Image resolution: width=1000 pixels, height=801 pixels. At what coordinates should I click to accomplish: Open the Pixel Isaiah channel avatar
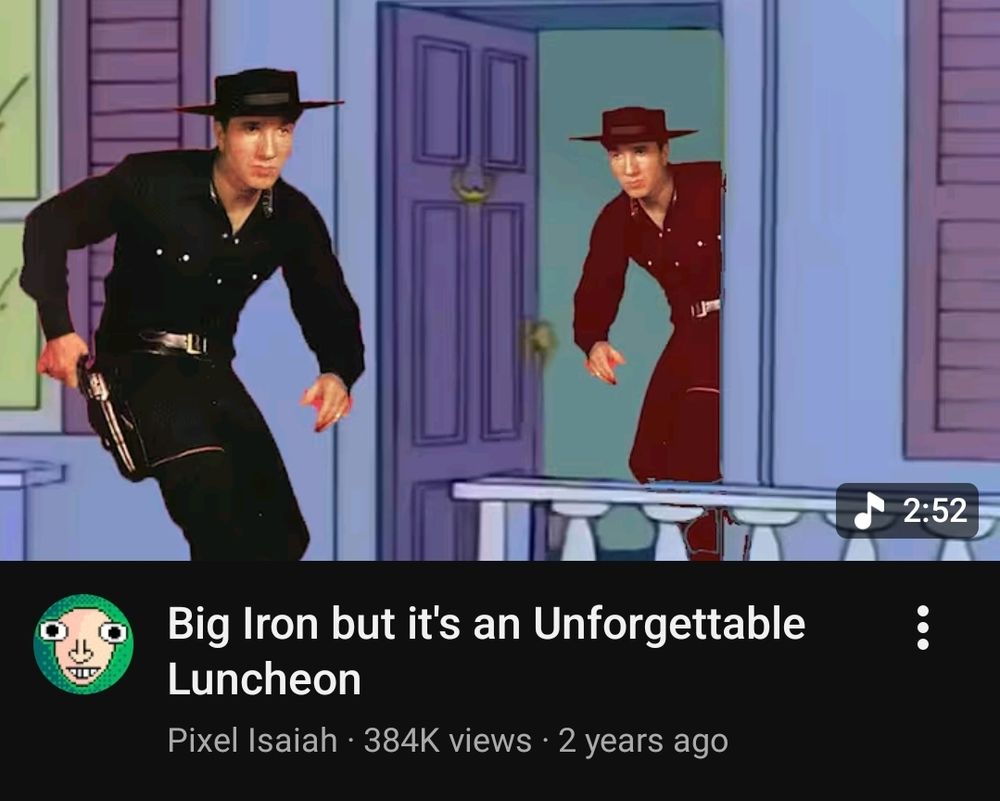tap(84, 643)
